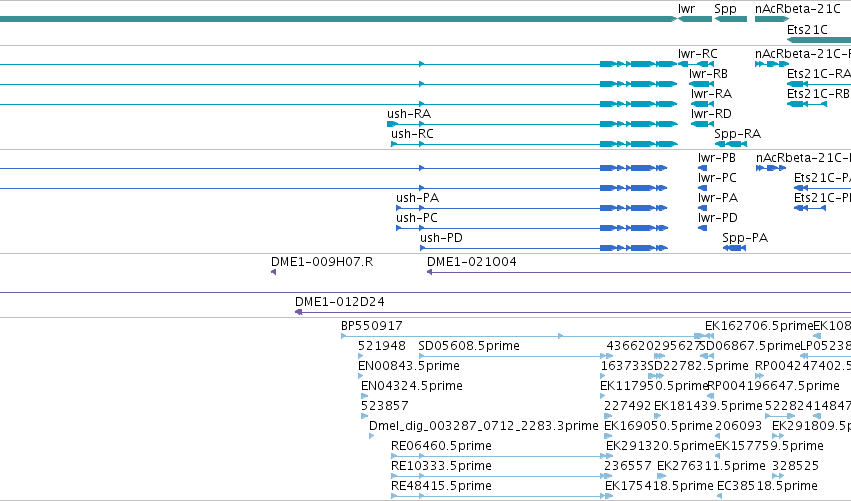Click the BP550917 EST label
This screenshot has width=851, height=501.
click(x=372, y=326)
